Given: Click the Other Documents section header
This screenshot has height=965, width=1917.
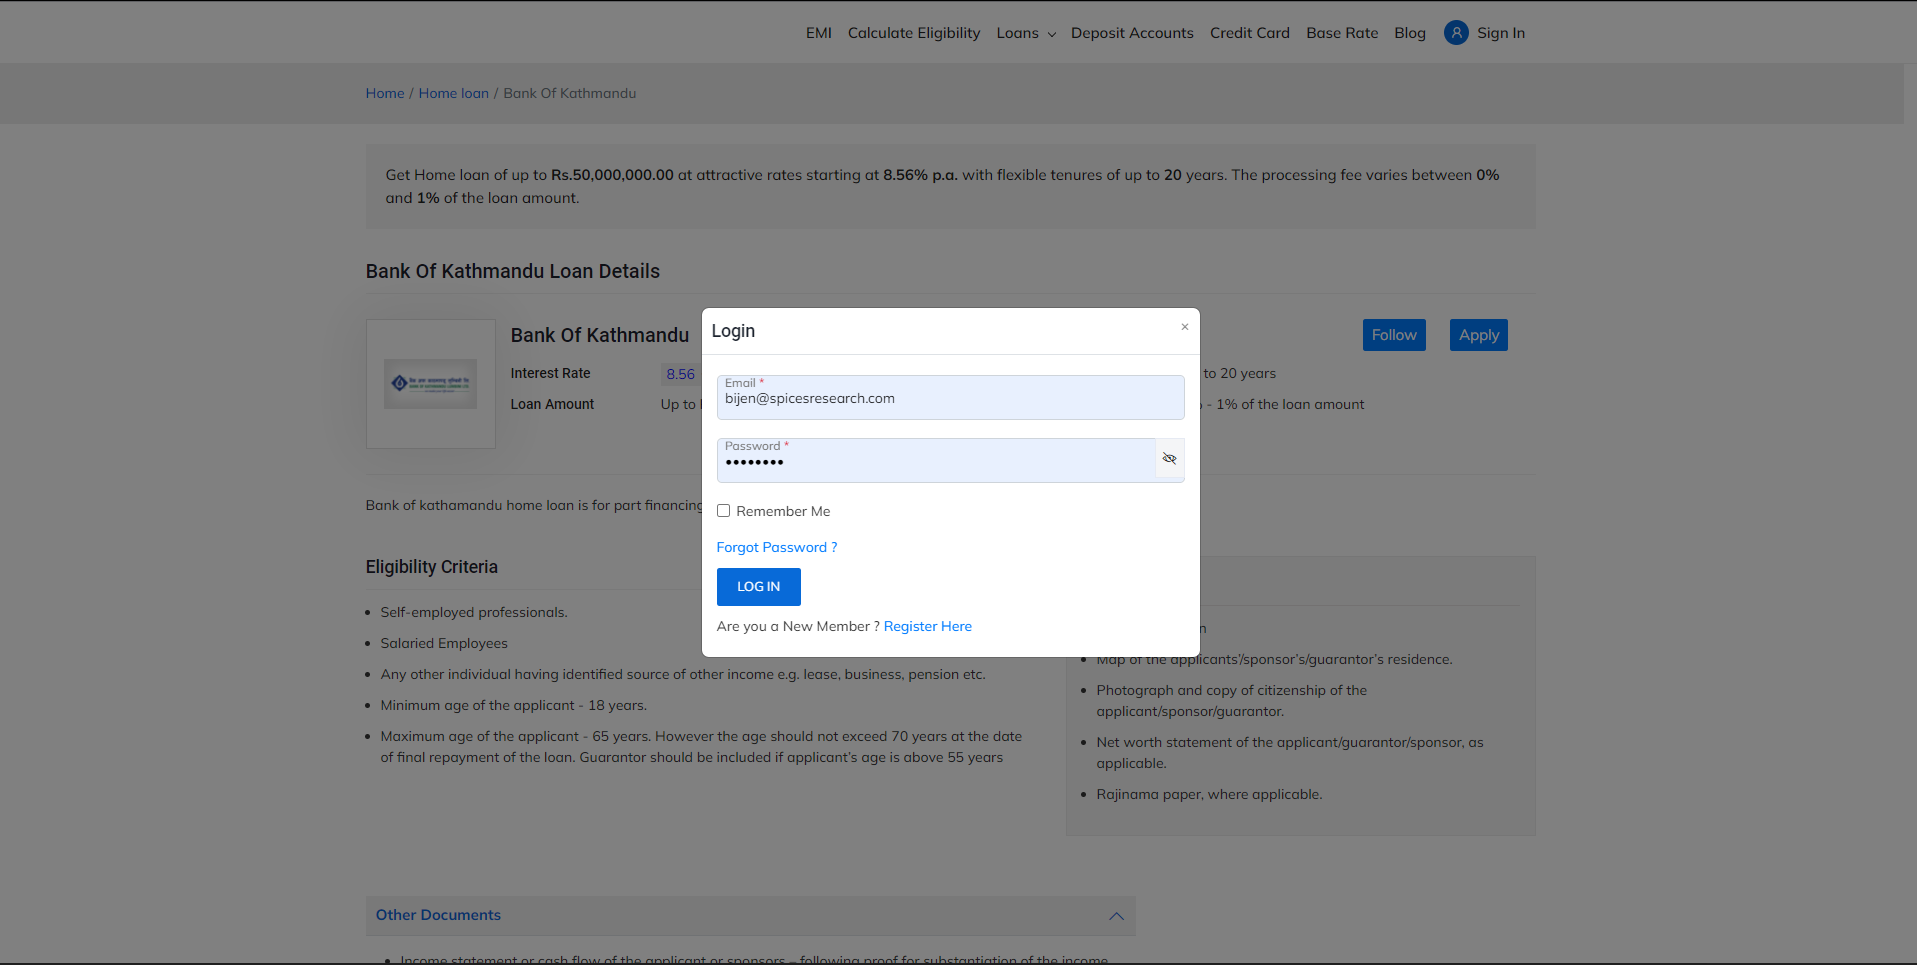Looking at the screenshot, I should click(x=751, y=916).
